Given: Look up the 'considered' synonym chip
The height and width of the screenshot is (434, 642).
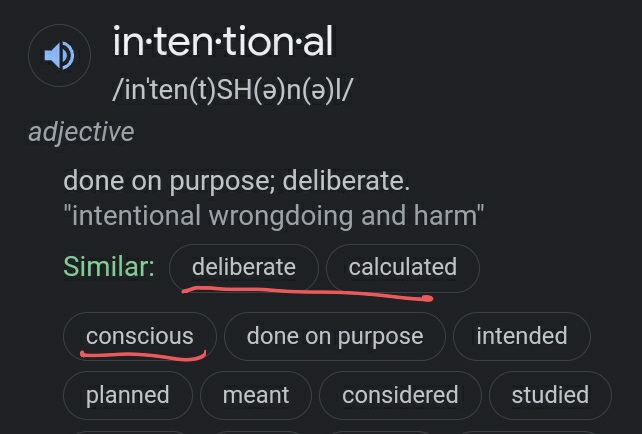Looking at the screenshot, I should (400, 395).
